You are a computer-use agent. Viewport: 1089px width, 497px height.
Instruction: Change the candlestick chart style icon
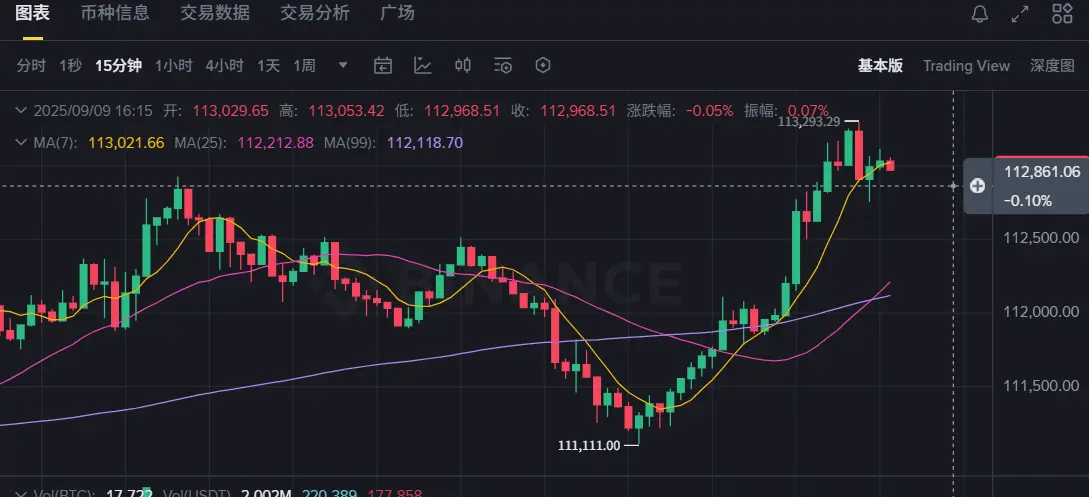coord(463,66)
